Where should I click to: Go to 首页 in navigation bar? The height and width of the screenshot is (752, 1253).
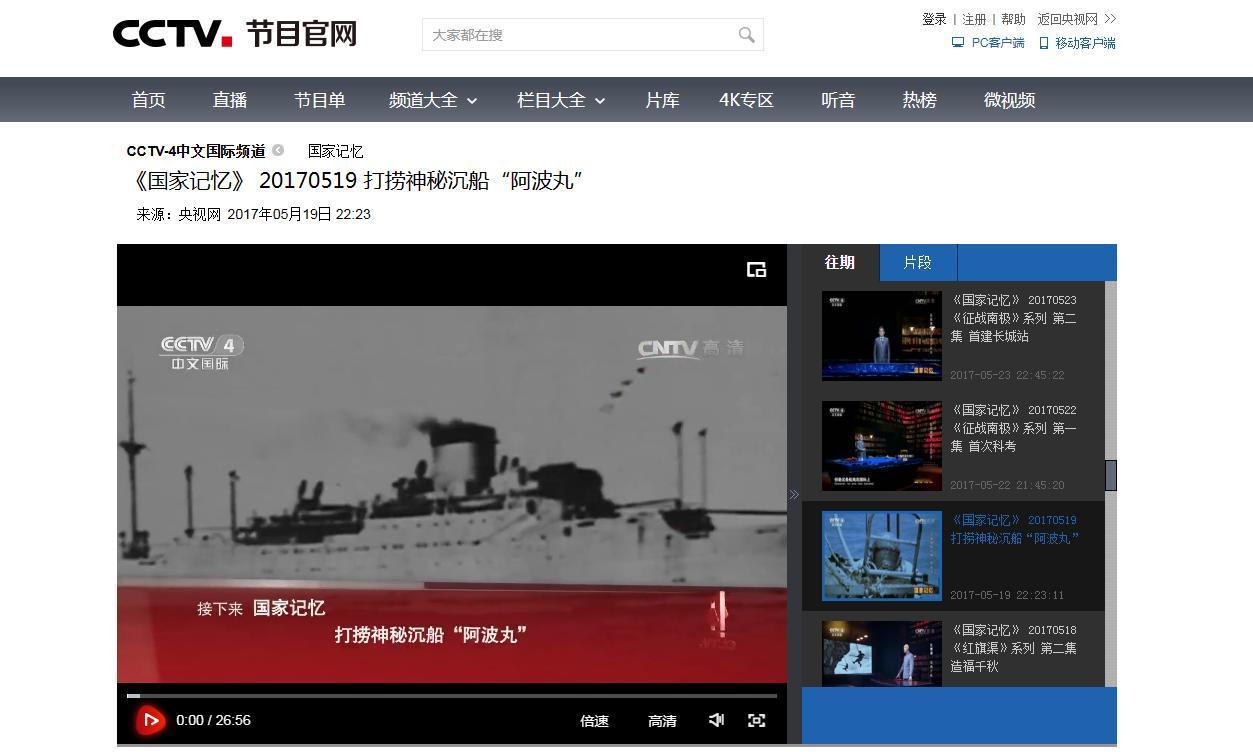[x=148, y=100]
